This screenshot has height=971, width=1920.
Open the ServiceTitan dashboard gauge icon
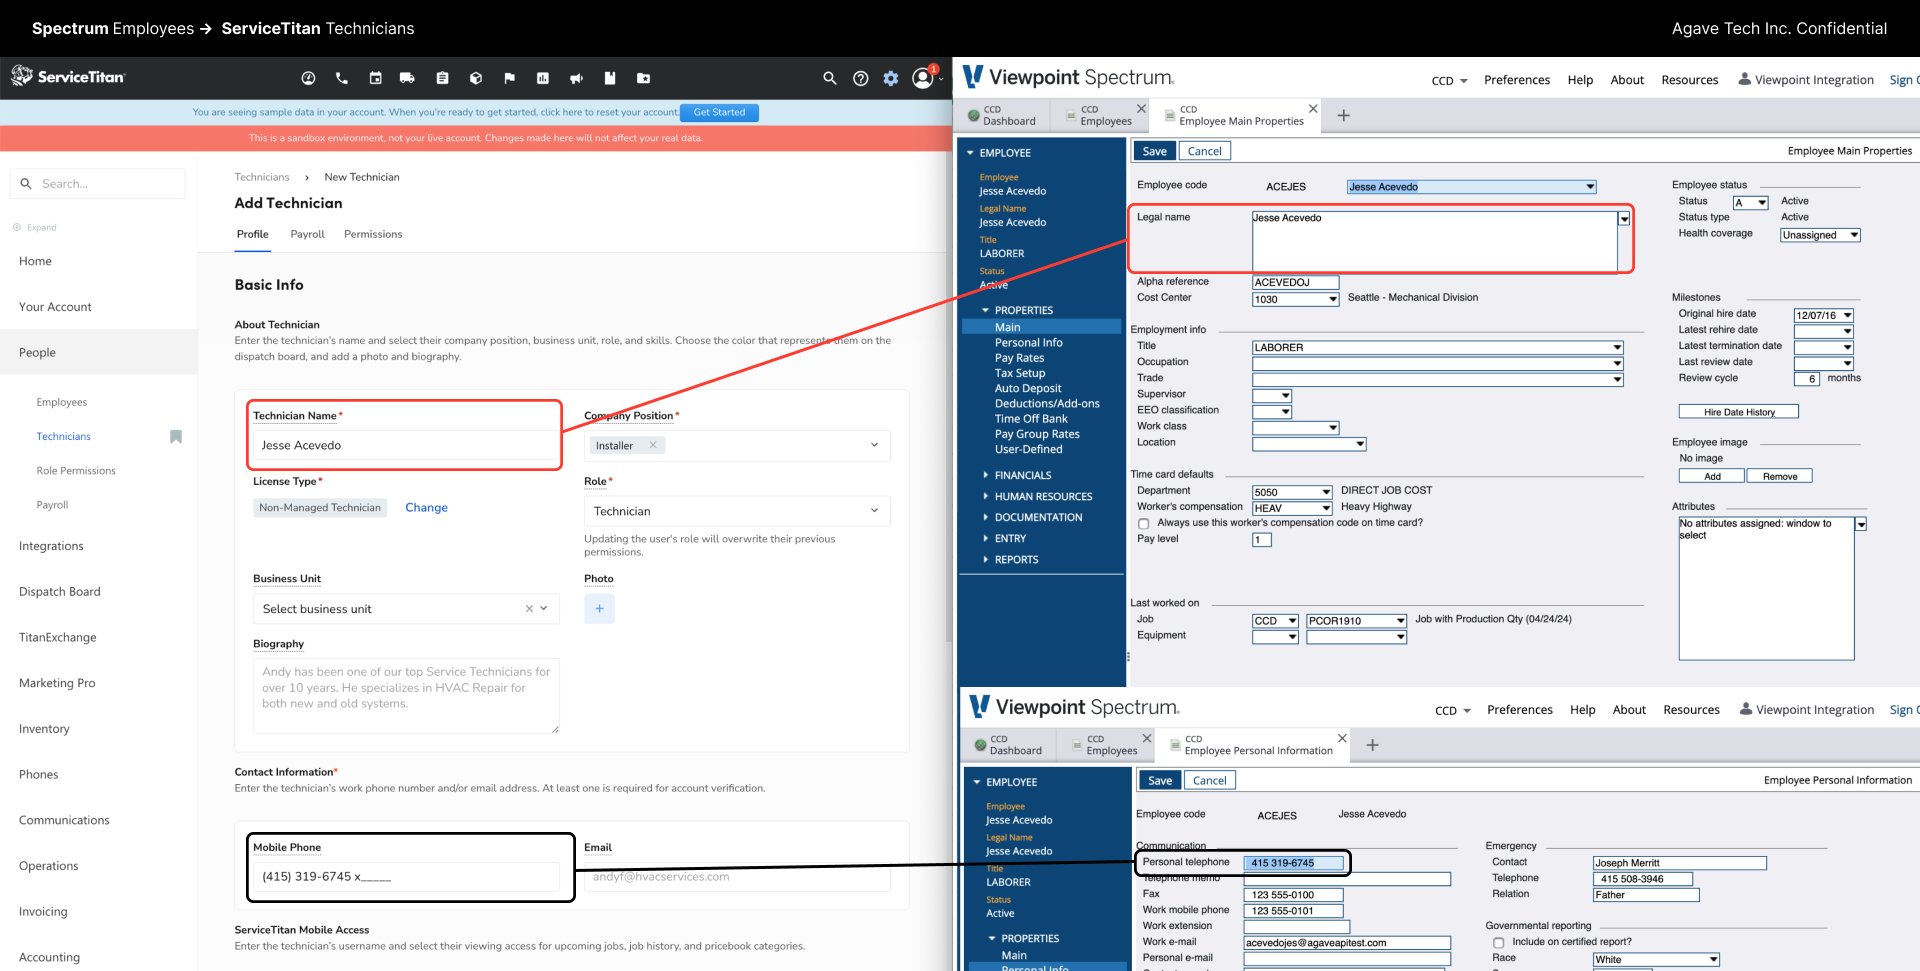tap(308, 78)
